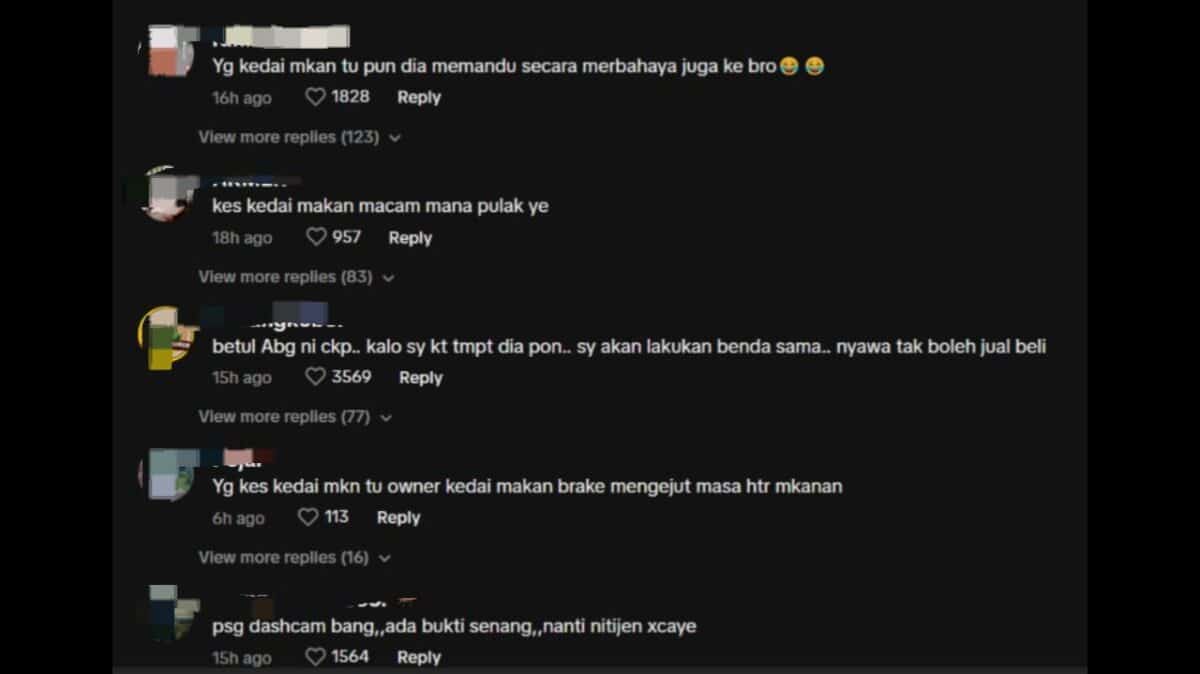1200x674 pixels.
Task: Expand View more replies (83)
Action: [296, 277]
